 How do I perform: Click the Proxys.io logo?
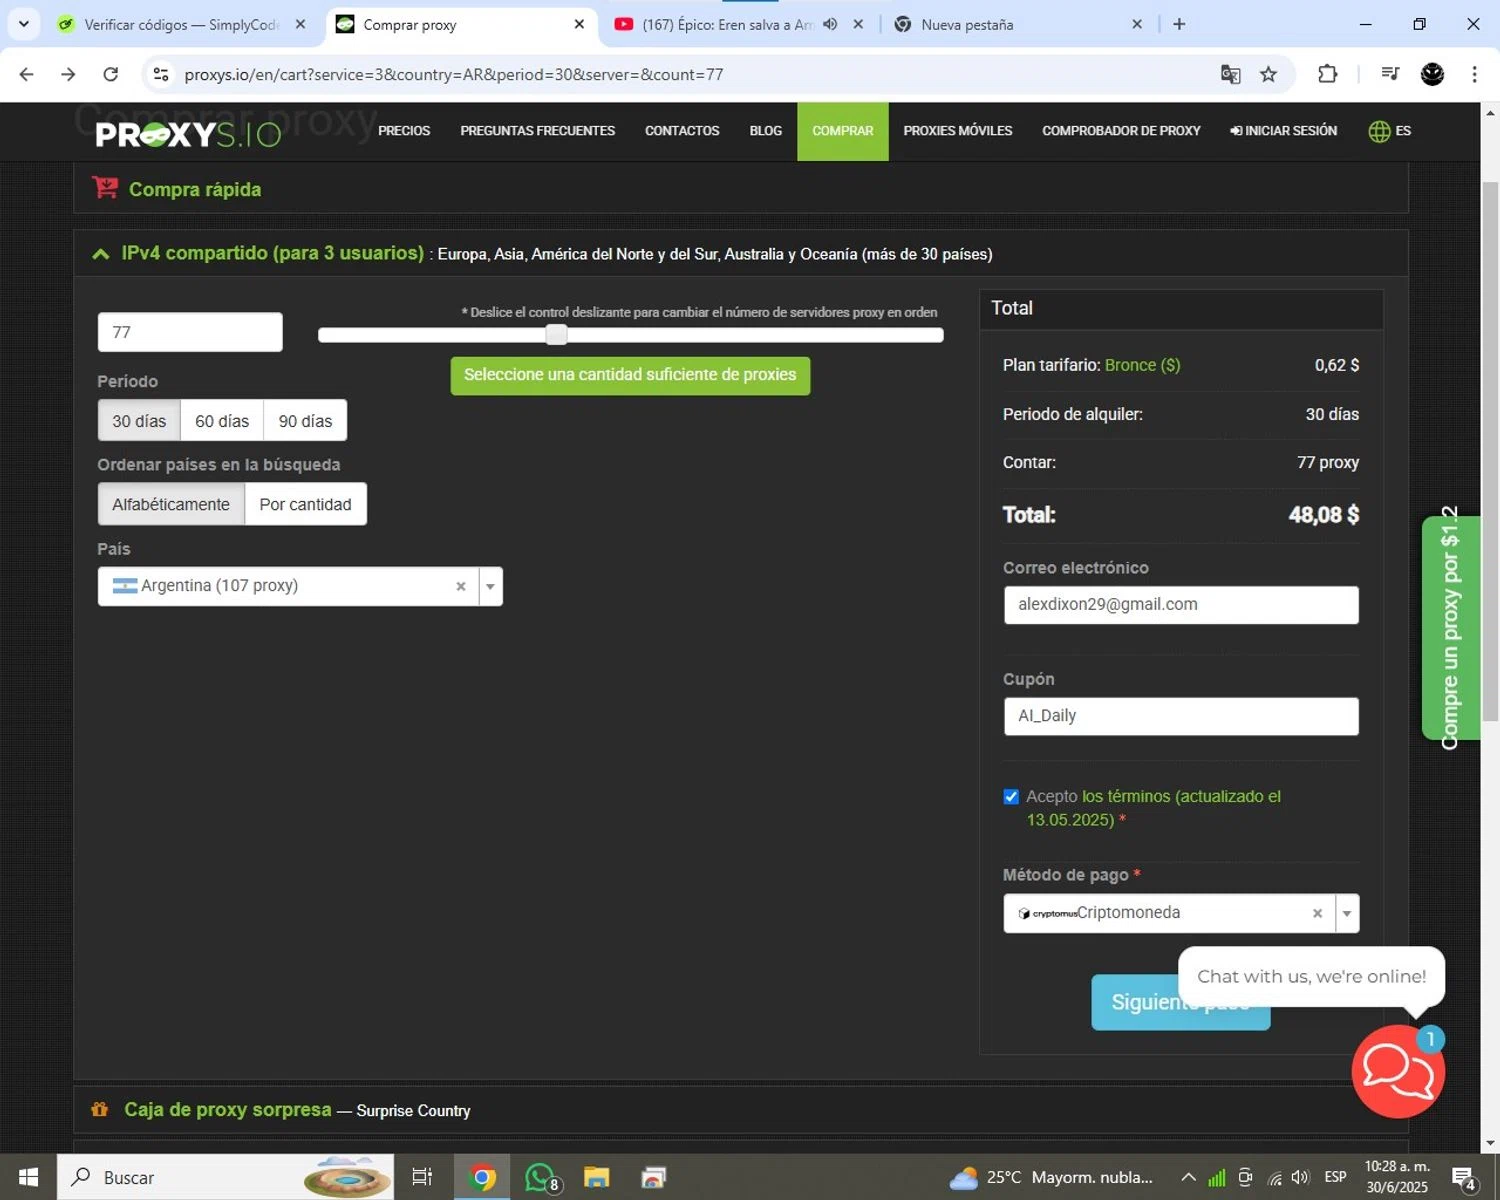click(x=188, y=135)
